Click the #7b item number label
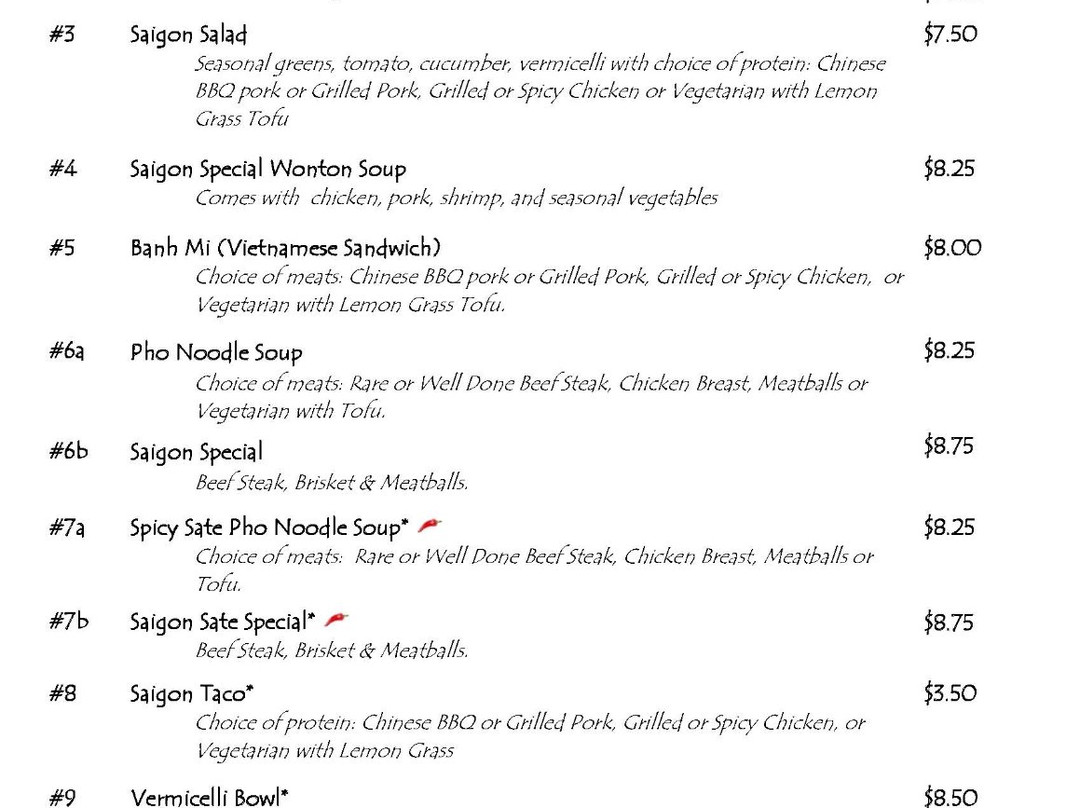Screen dimensions: 1080x808 click(68, 621)
